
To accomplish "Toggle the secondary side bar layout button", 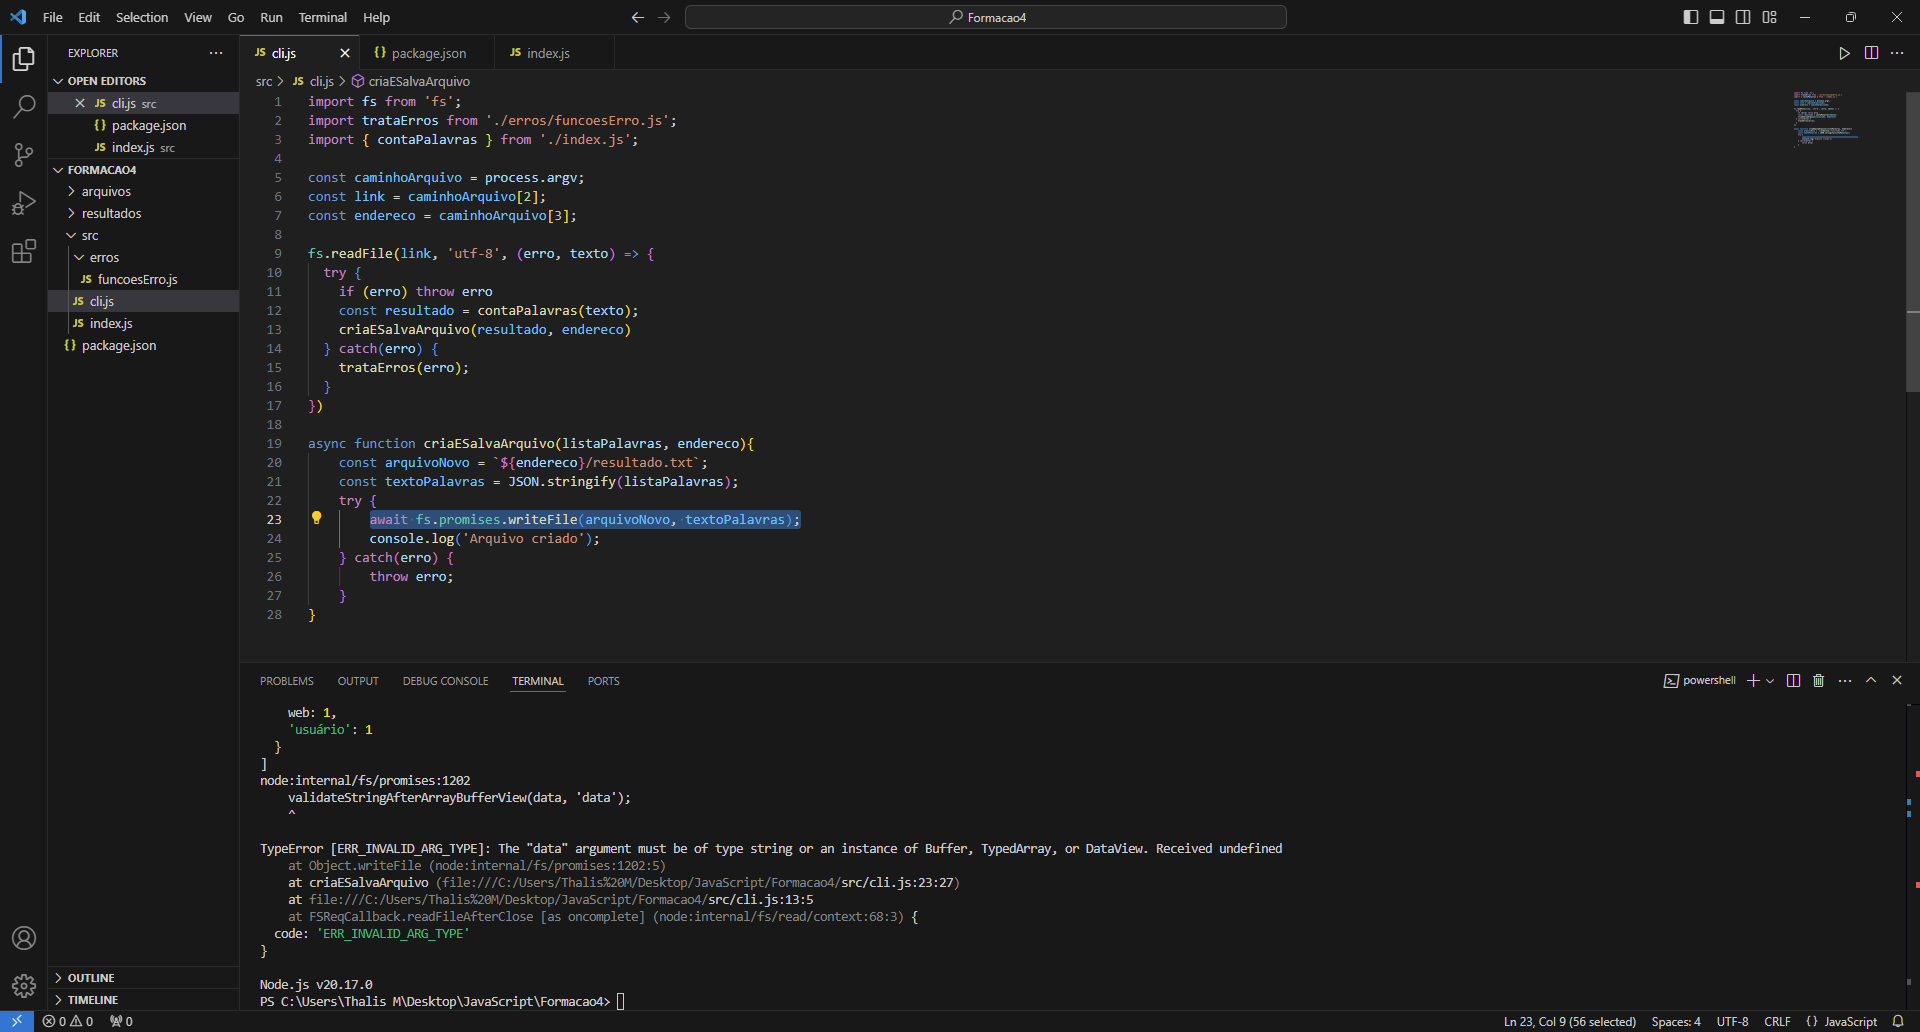I will [x=1743, y=17].
